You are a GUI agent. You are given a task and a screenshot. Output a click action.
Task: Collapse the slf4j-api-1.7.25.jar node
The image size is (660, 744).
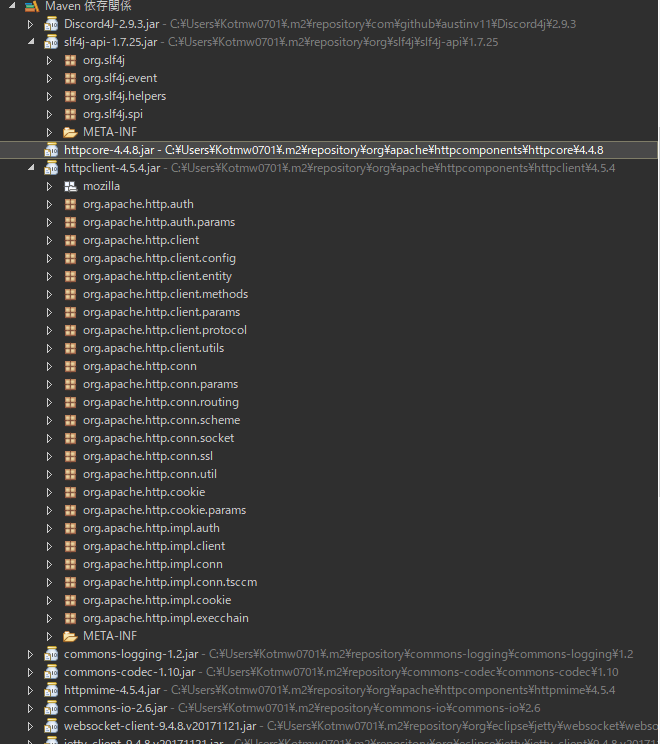[31, 42]
